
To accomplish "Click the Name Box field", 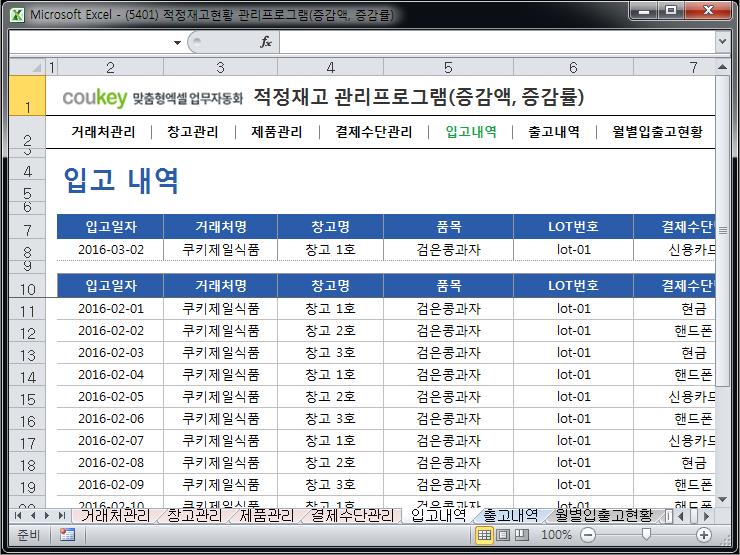I will pos(90,42).
